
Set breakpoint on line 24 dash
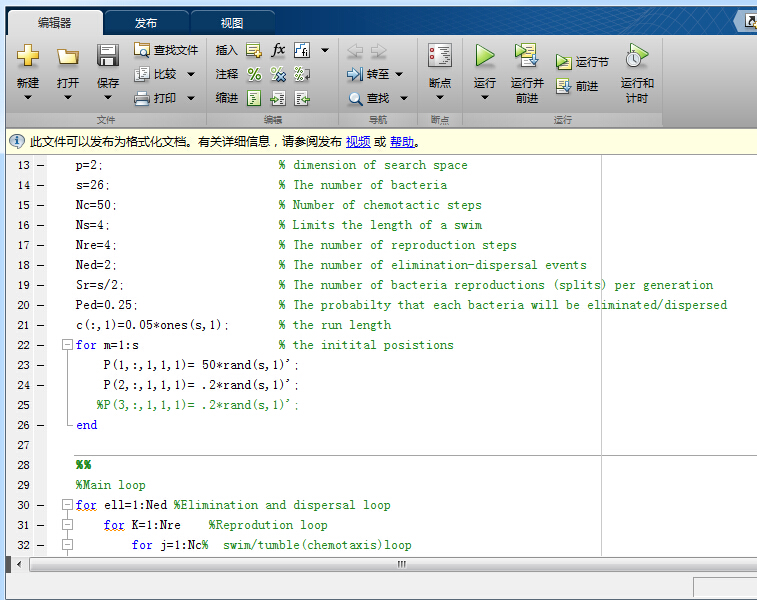pos(41,385)
